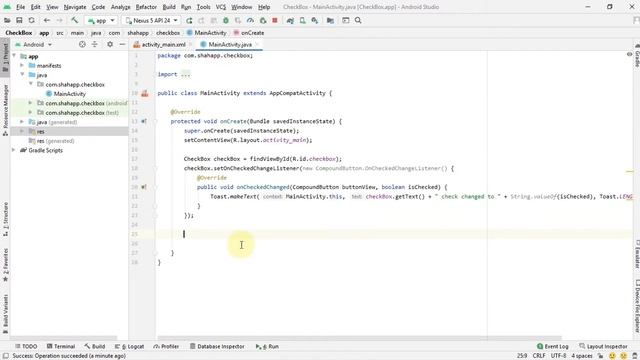Switch to activity_main.xml tab
The width and height of the screenshot is (640, 360).
163,44
